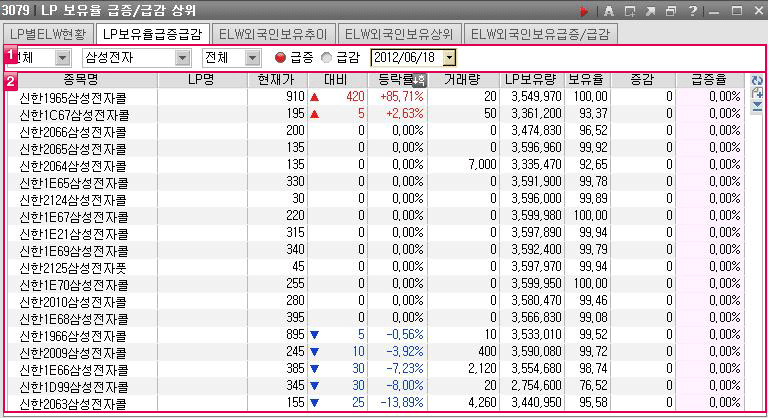Viewport: 768px width, 418px height.
Task: Click the LP holding amount 3,549,970
Action: (536, 97)
